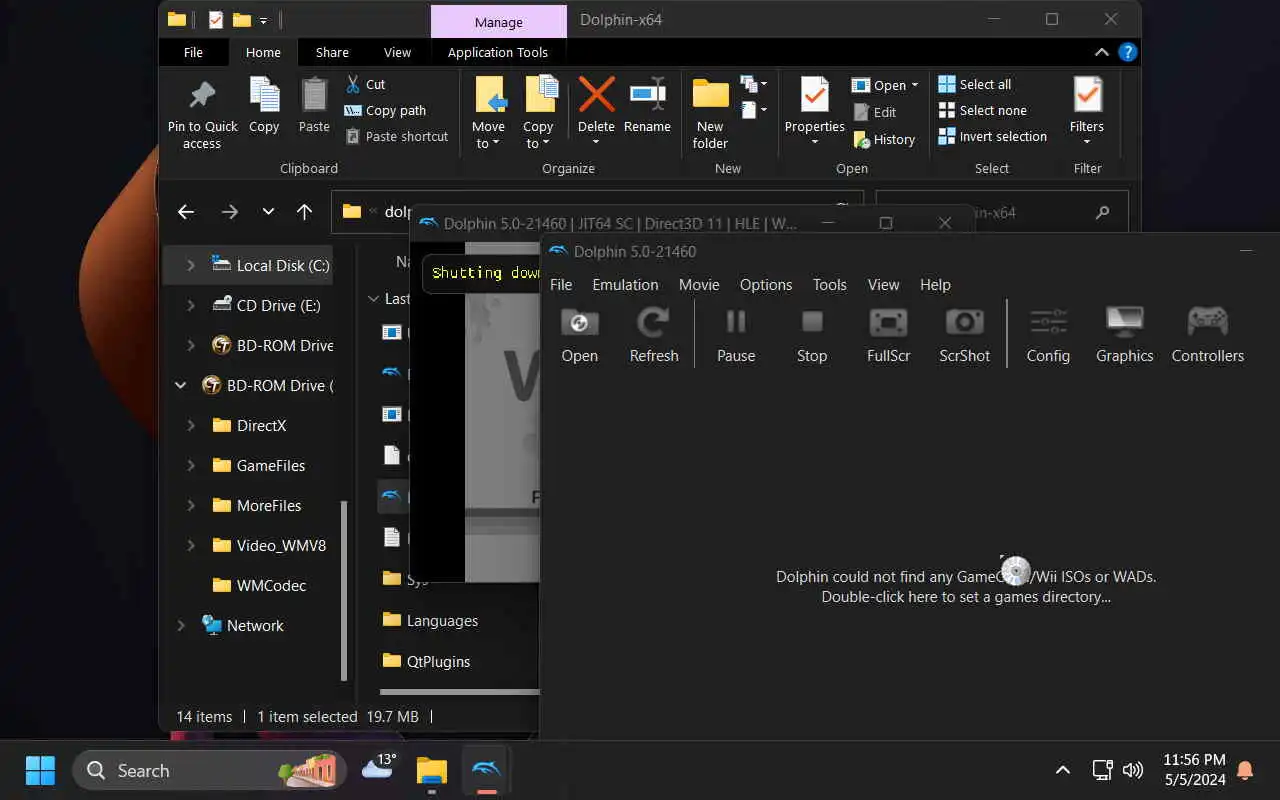Click Pin to Quick access in Explorer
The height and width of the screenshot is (800, 1280).
tap(202, 114)
